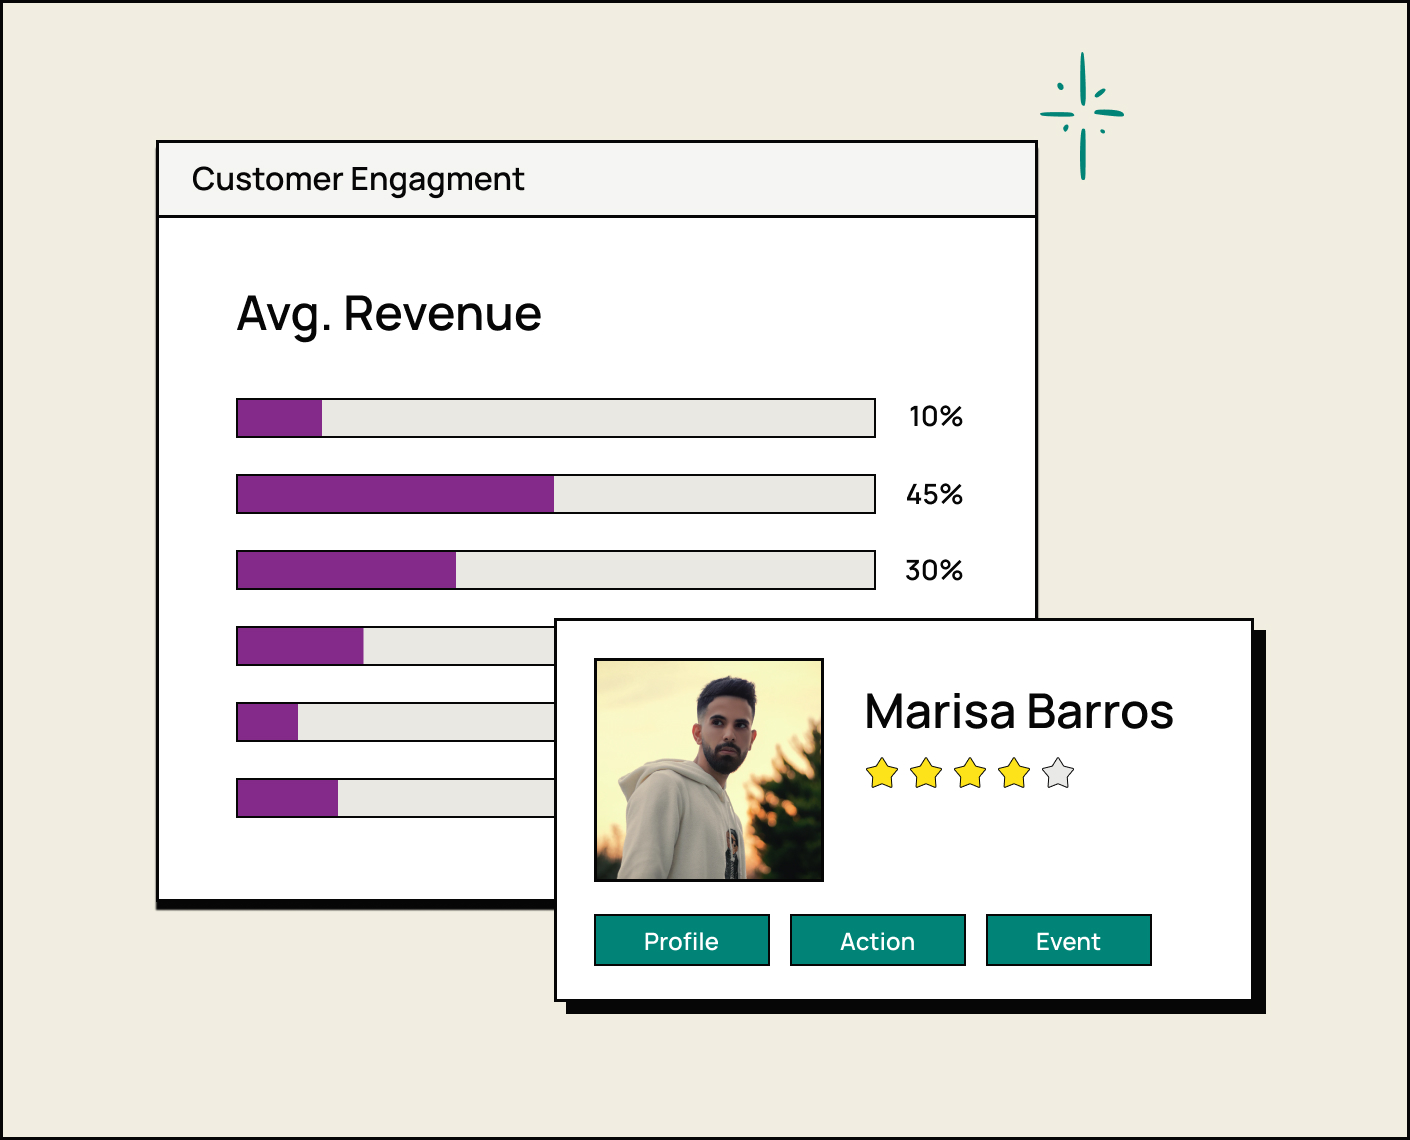Click the fourth yellow star

[x=1014, y=773]
